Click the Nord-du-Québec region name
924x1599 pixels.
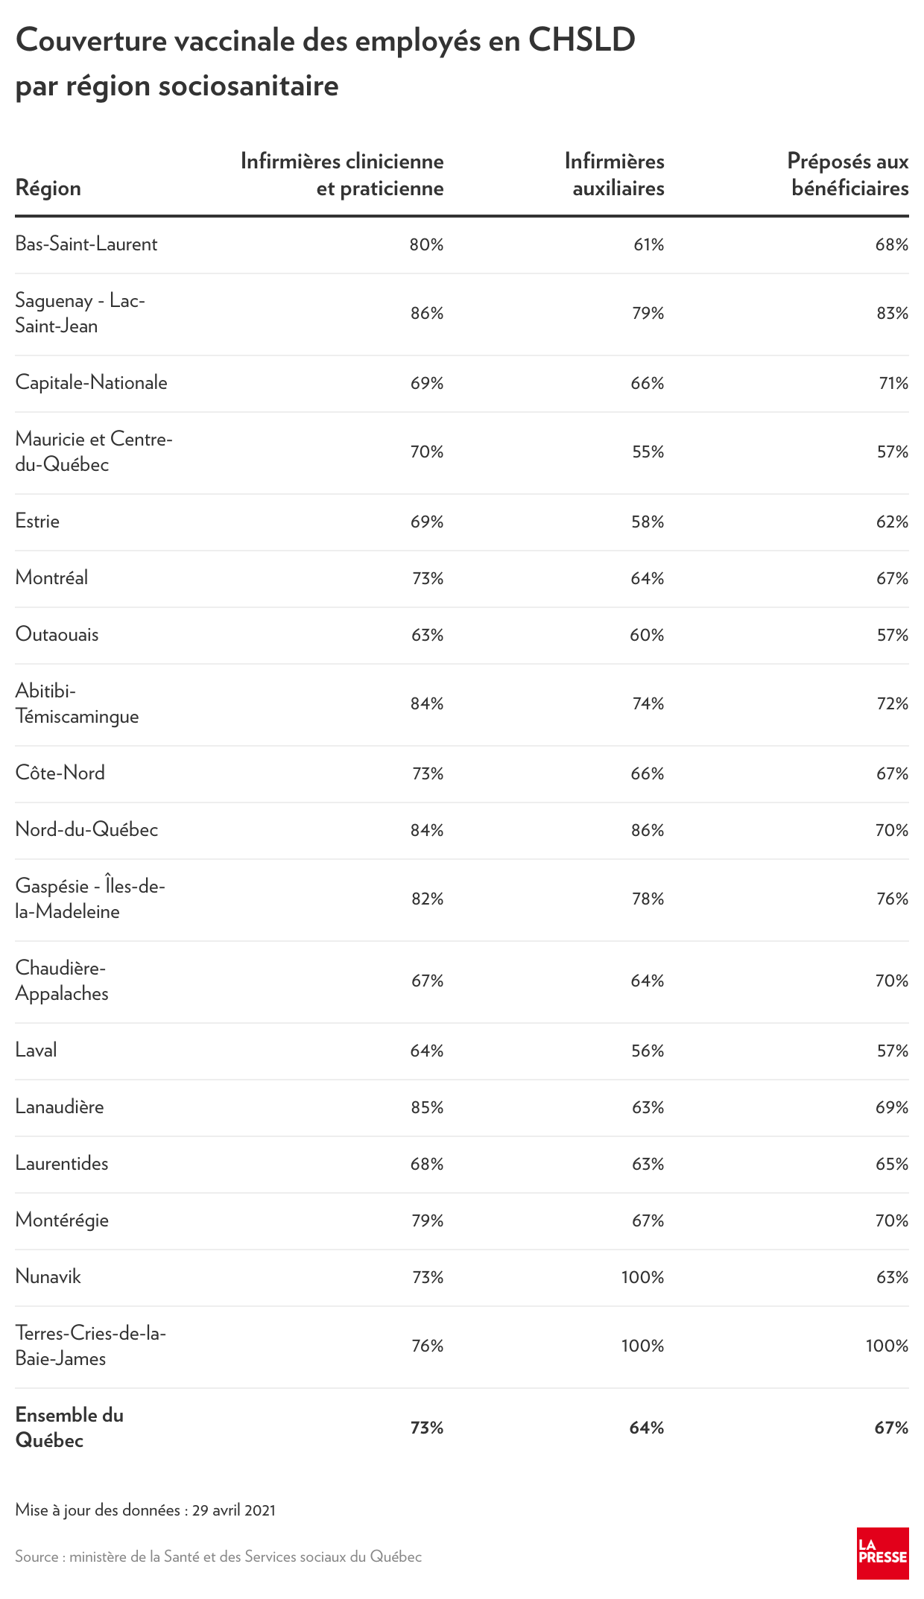coord(87,830)
